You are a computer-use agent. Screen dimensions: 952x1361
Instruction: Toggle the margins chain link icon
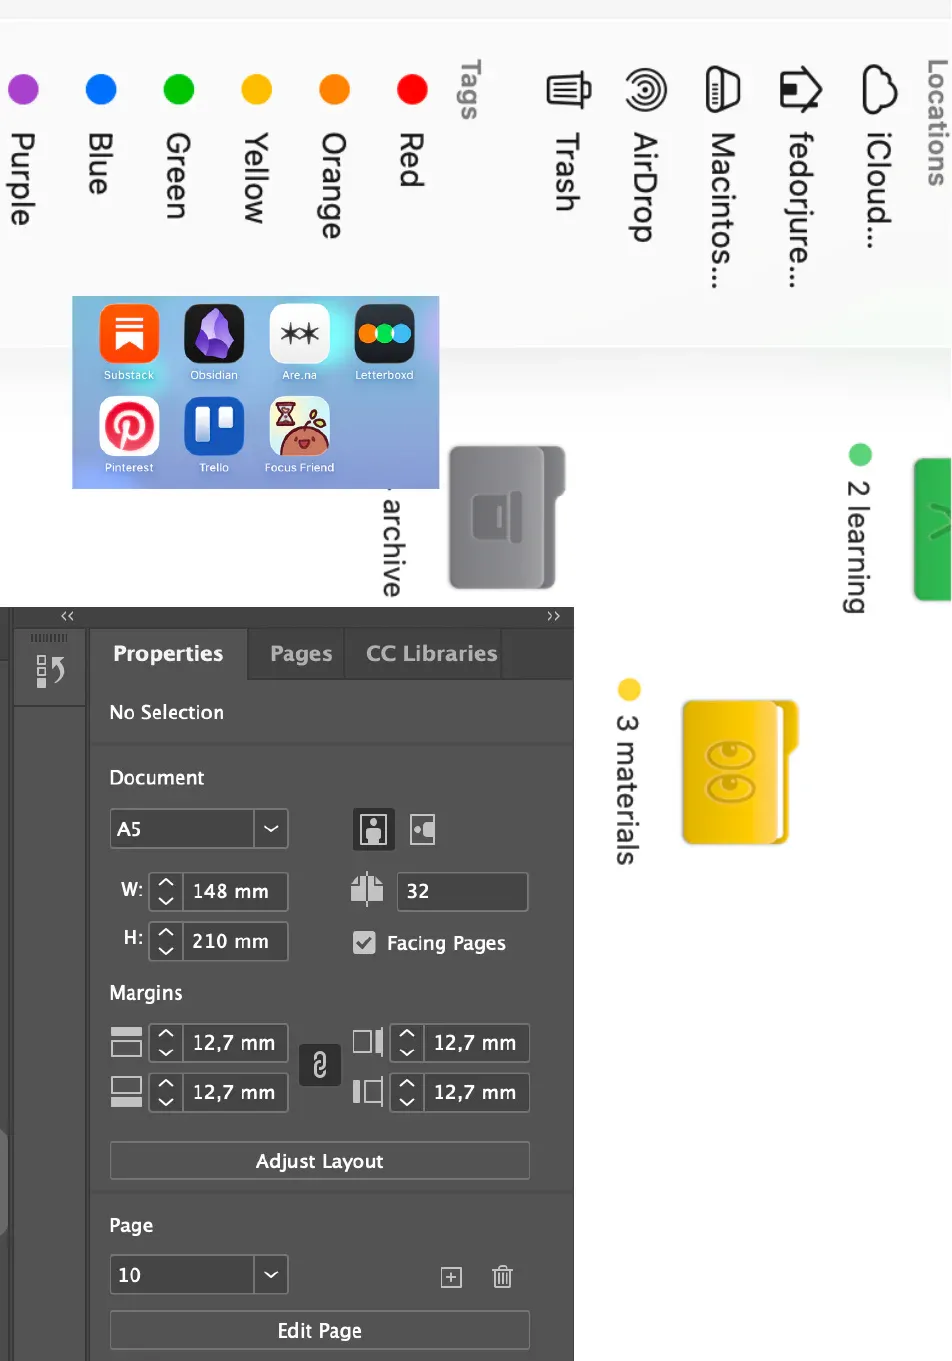(320, 1065)
